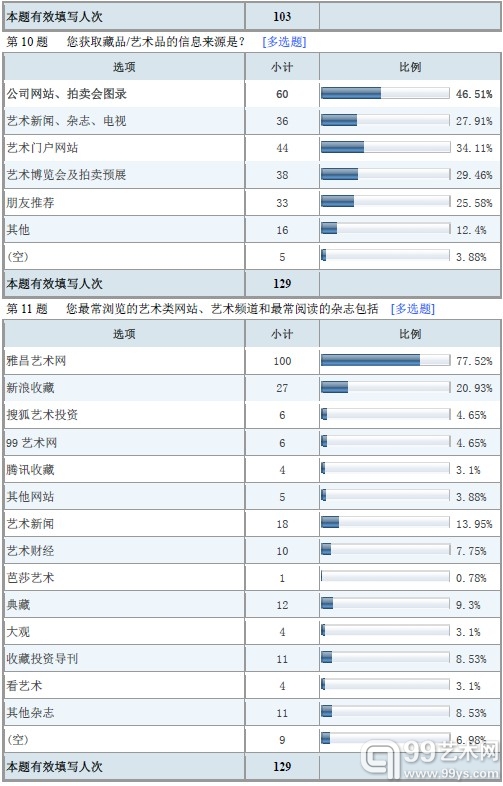Click the 比例 header in question 10 table

410,67
